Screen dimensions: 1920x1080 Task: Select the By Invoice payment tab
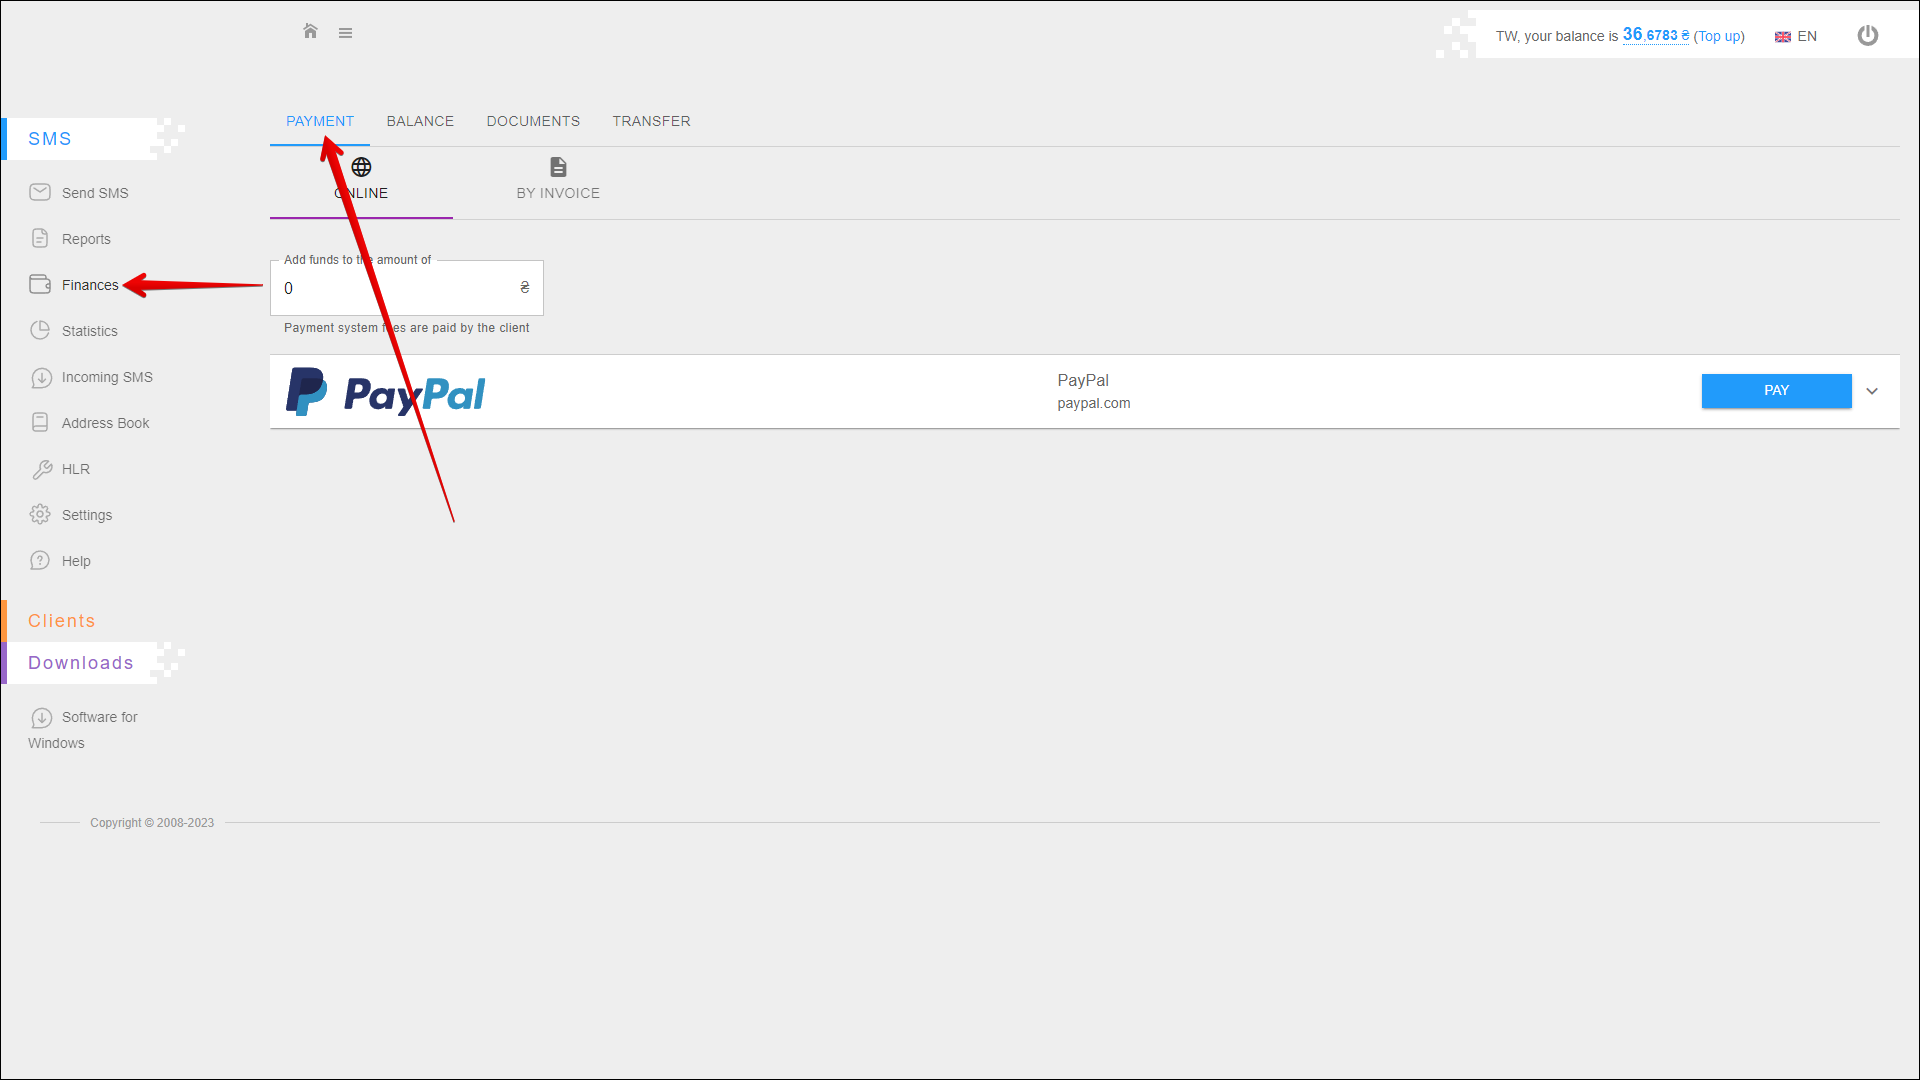(558, 178)
